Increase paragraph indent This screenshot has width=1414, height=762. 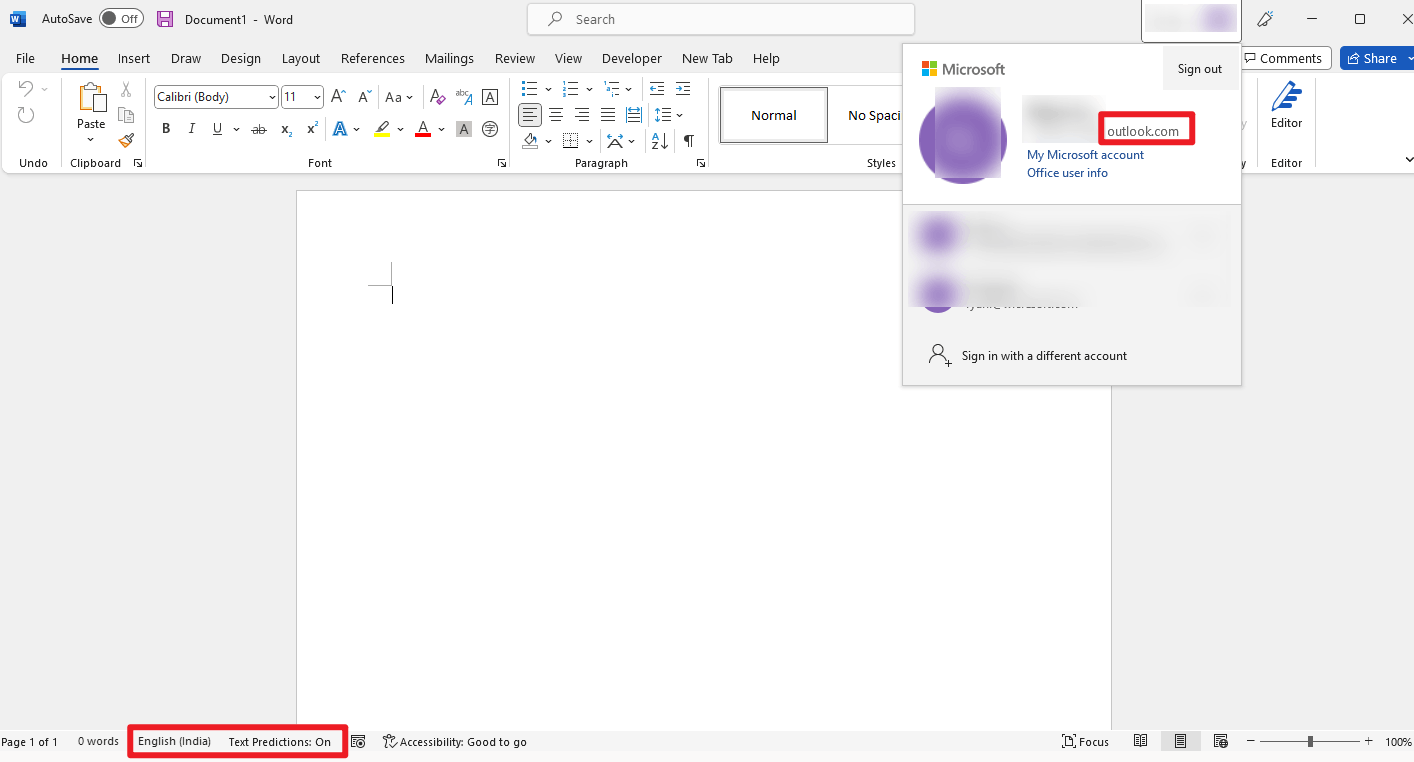point(683,89)
